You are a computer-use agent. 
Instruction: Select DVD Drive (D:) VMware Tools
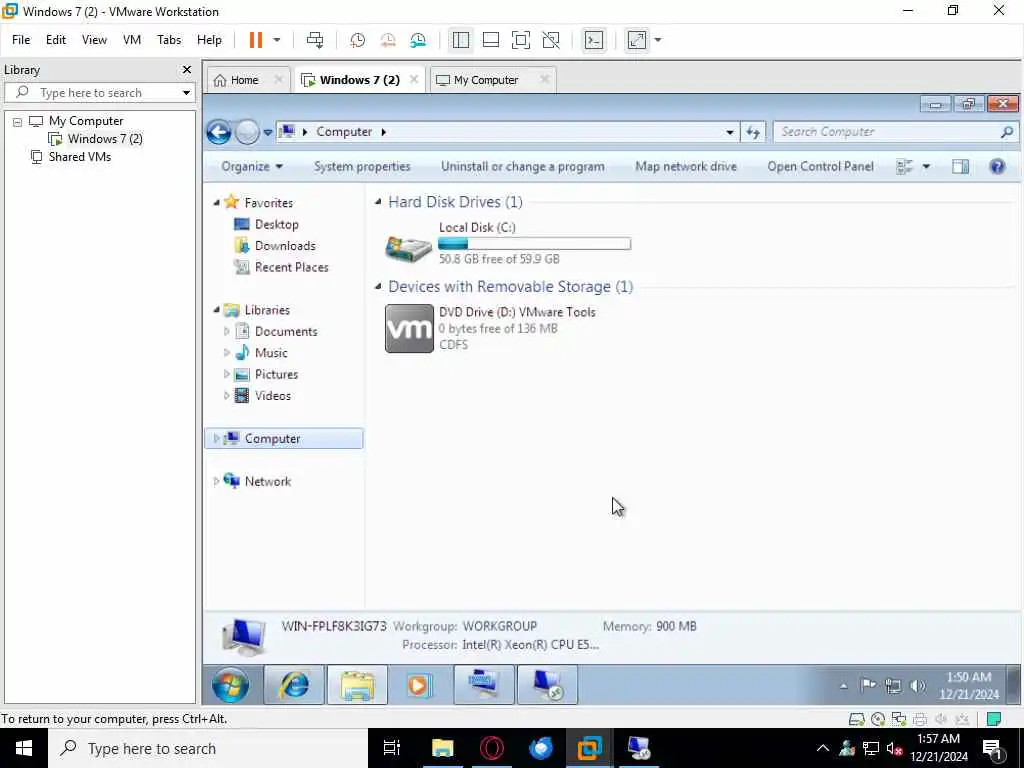pyautogui.click(x=490, y=328)
